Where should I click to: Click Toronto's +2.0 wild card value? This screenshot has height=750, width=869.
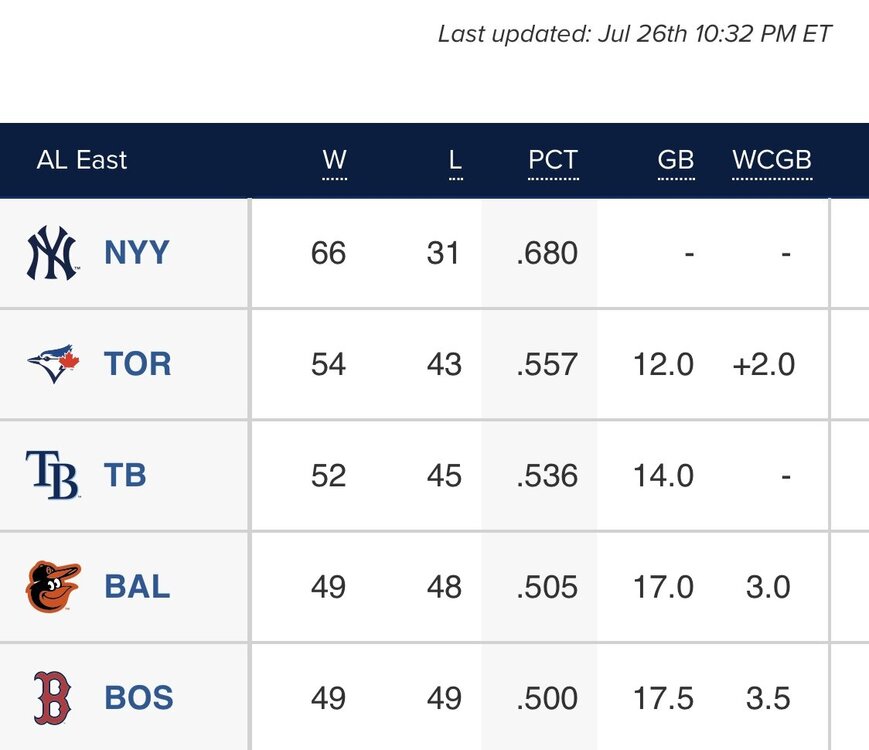tap(764, 364)
